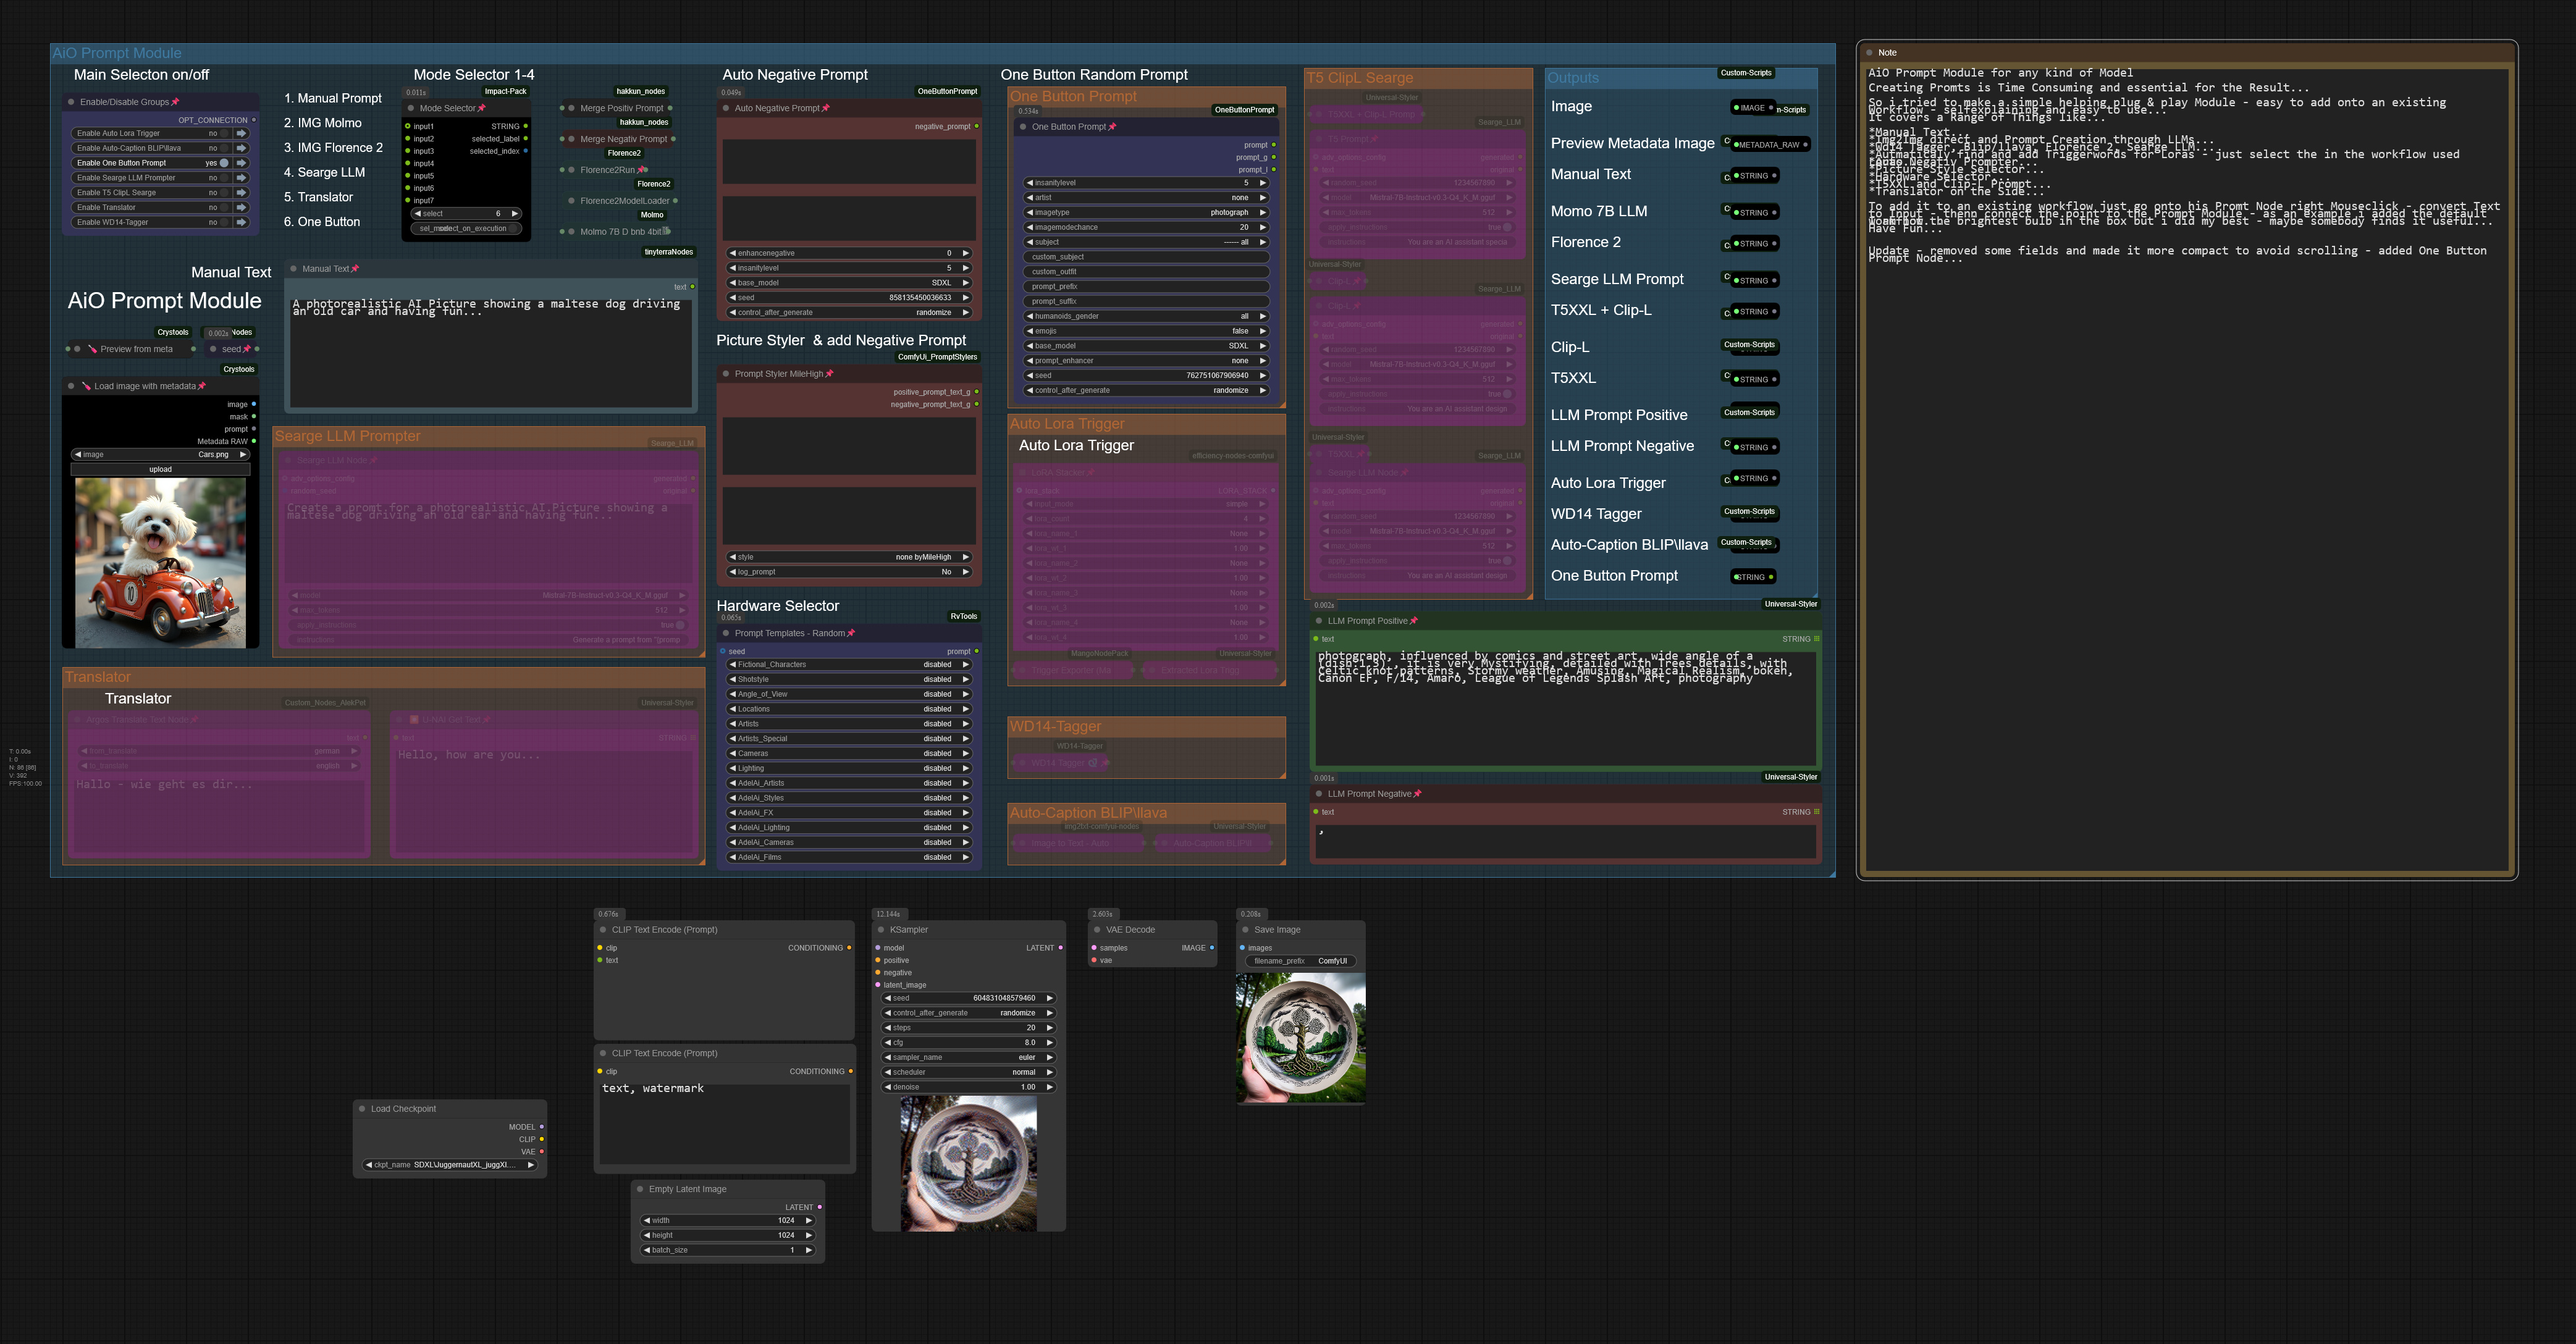This screenshot has height=1344, width=2576.
Task: Click the refresh icon inside the WD14 Tagger node
Action: coord(1093,762)
